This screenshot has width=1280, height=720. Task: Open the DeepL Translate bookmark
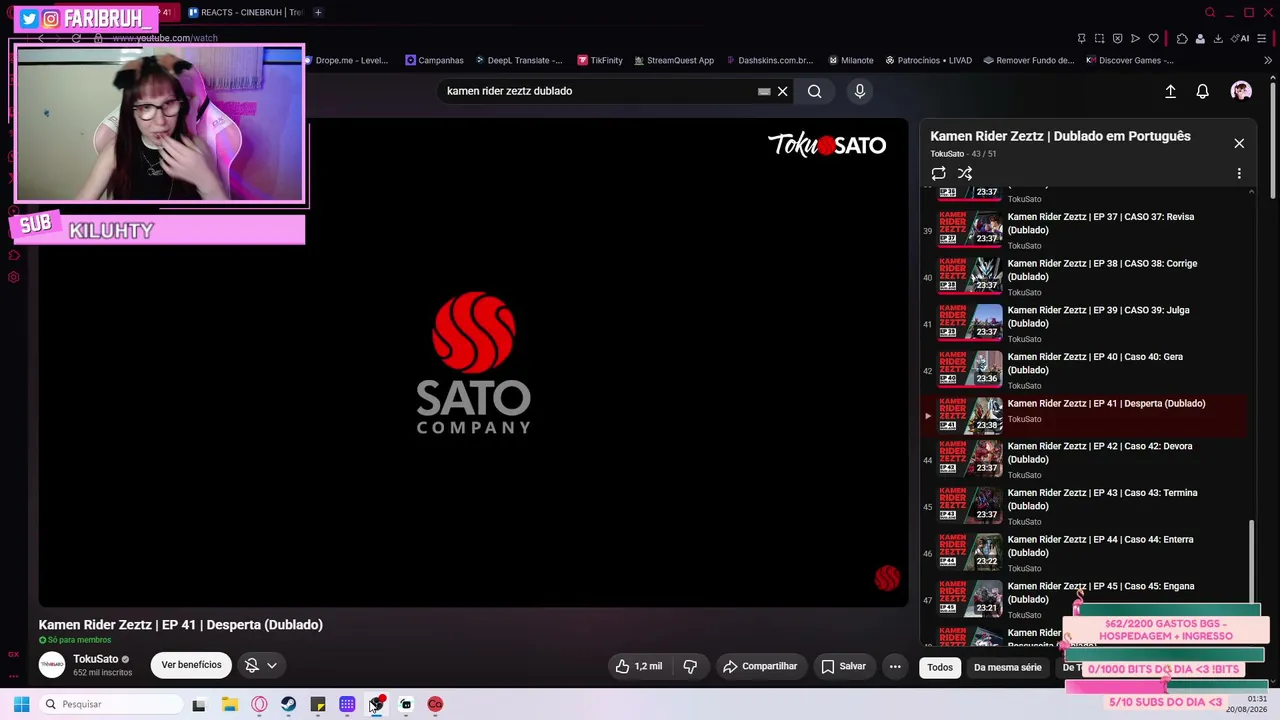pyautogui.click(x=519, y=60)
